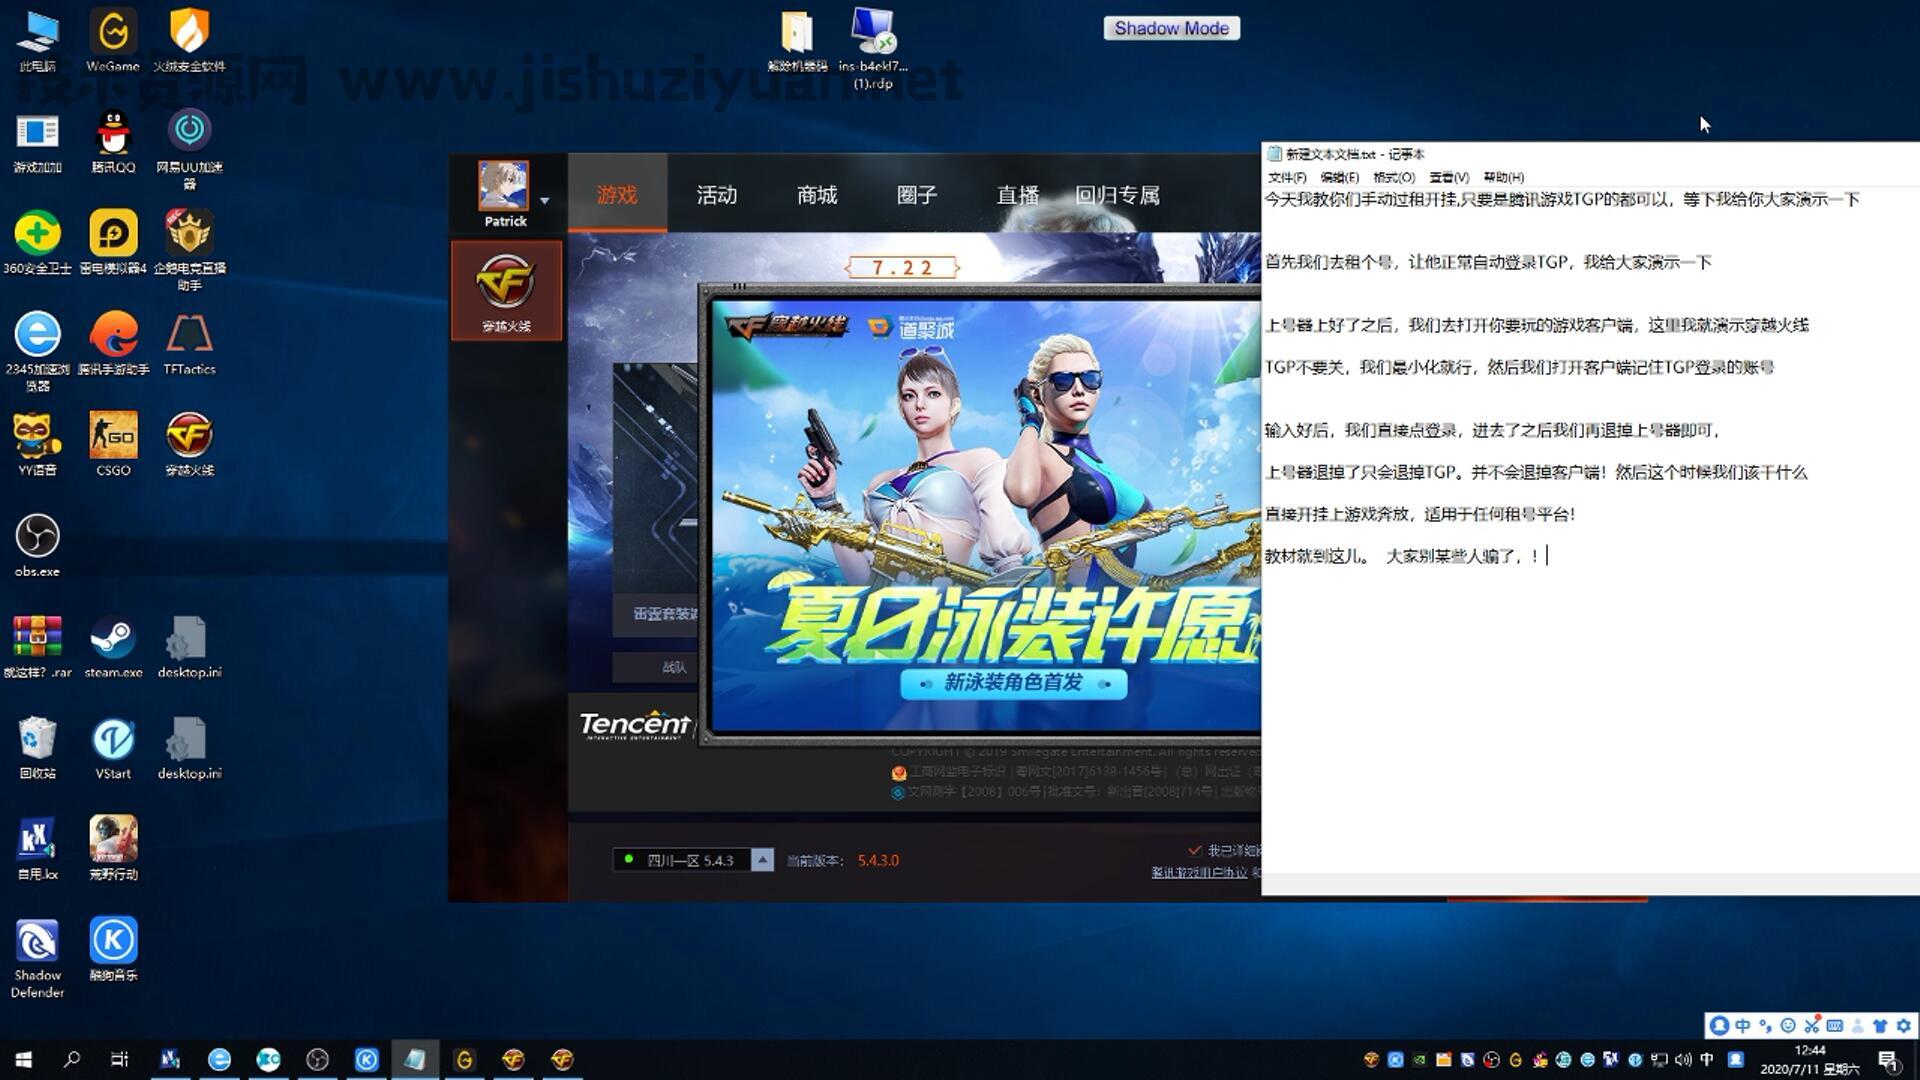This screenshot has height=1080, width=1920.
Task: Open the 回收站 recycle bin
Action: [x=37, y=747]
